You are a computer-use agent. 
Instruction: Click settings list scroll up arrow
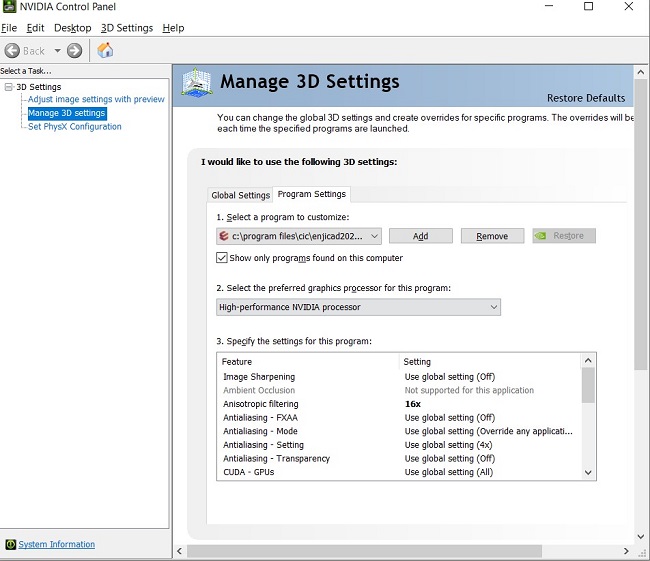(x=588, y=361)
